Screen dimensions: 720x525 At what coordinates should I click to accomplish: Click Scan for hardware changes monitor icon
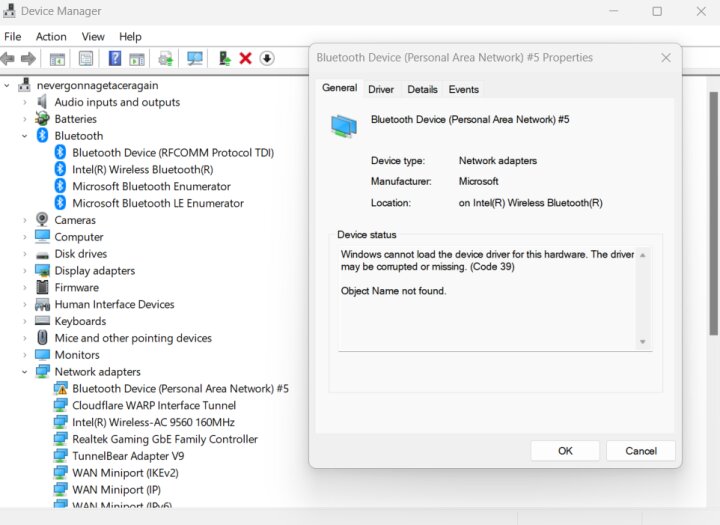pyautogui.click(x=195, y=59)
